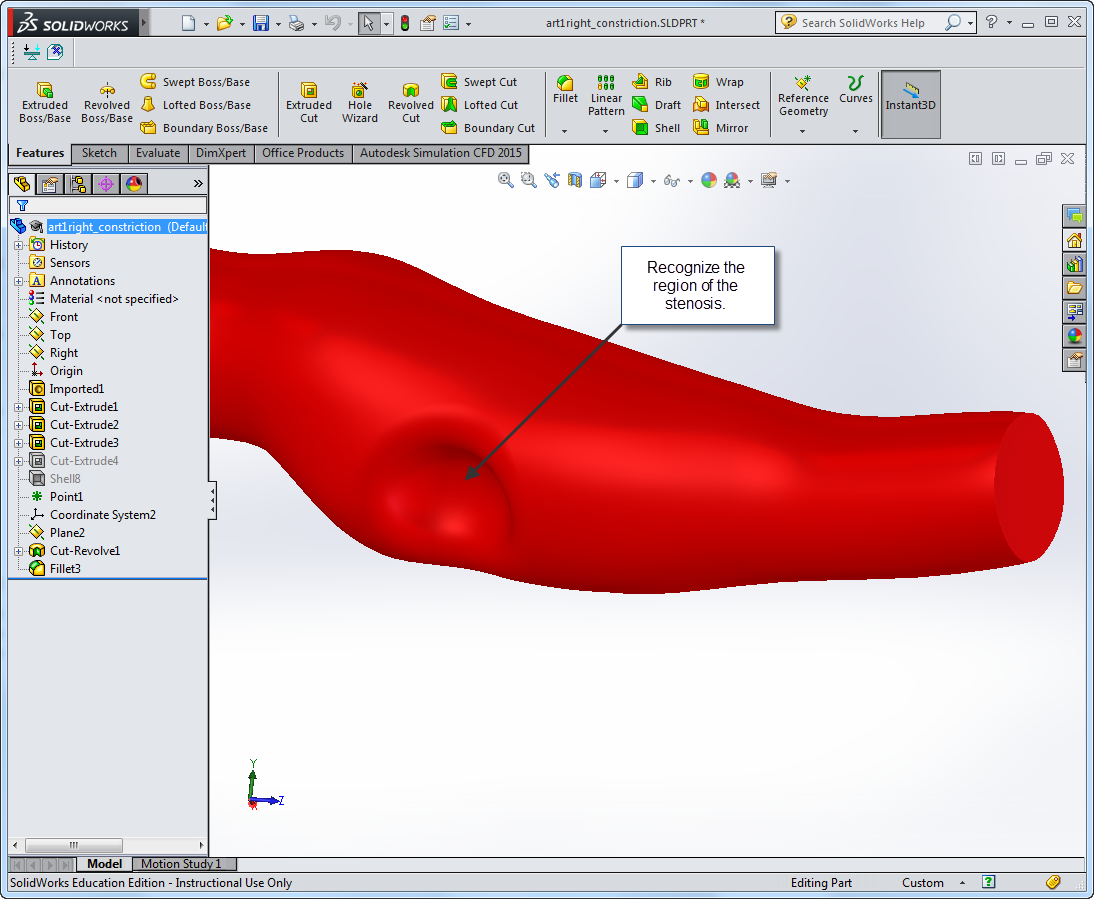Switch to the Office Products tab

tap(303, 153)
